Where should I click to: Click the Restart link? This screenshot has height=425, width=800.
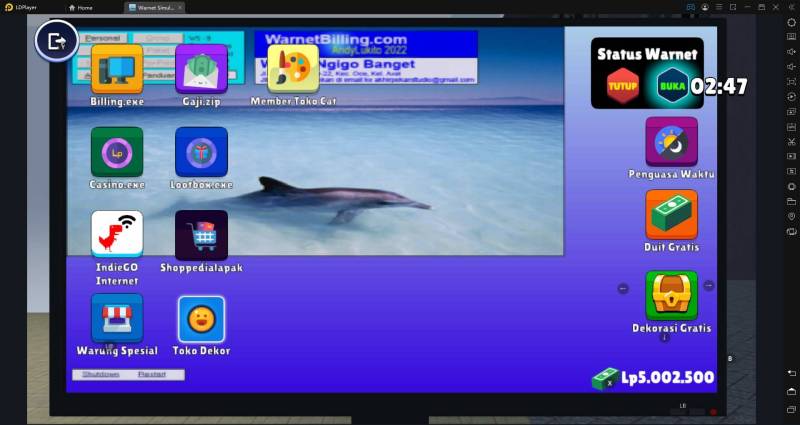(x=152, y=374)
